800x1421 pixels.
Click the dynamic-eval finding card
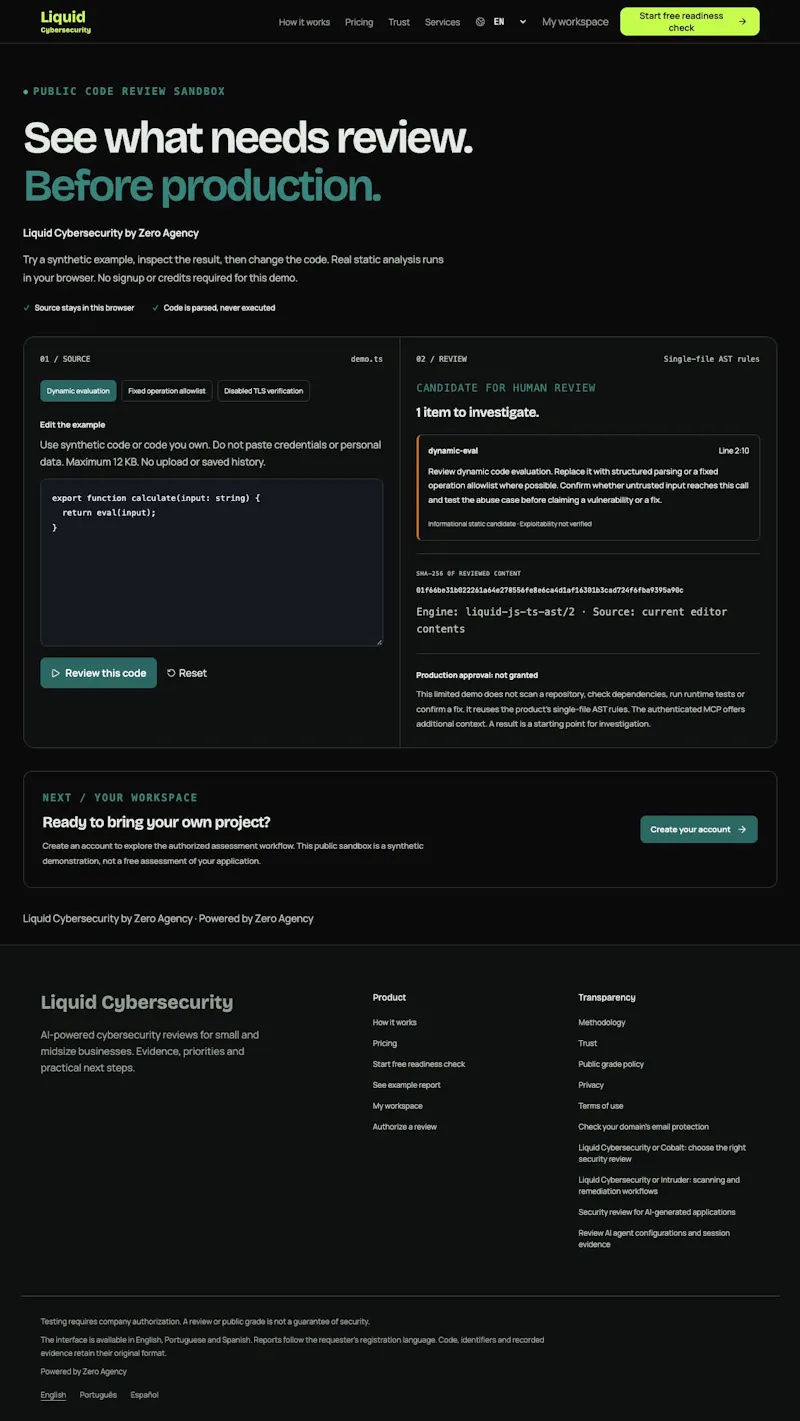click(588, 487)
